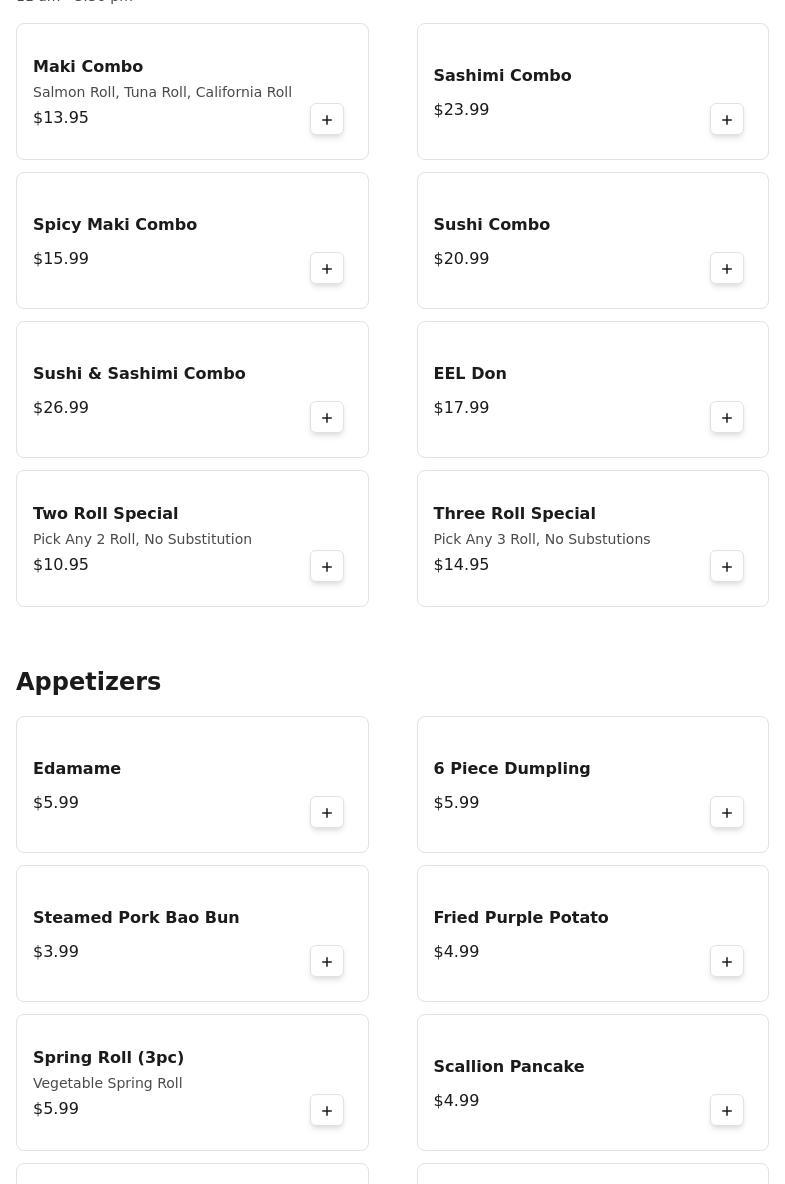Add Sashimi Combo to order

(x=727, y=120)
